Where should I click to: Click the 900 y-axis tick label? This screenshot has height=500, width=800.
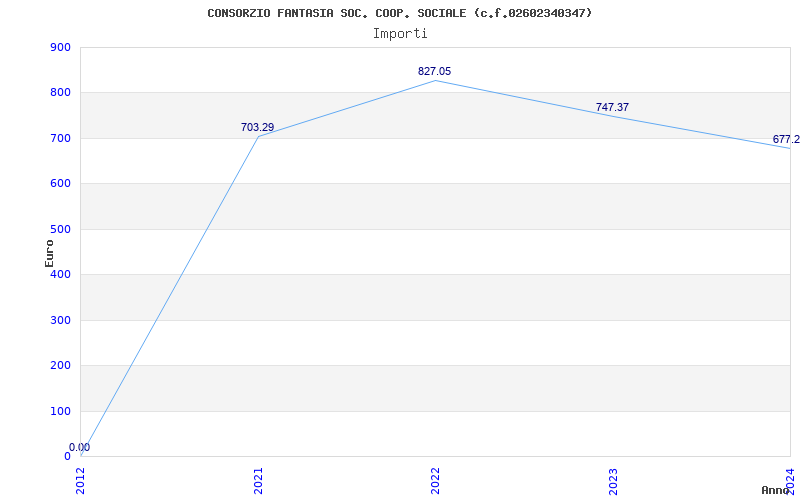(x=60, y=47)
